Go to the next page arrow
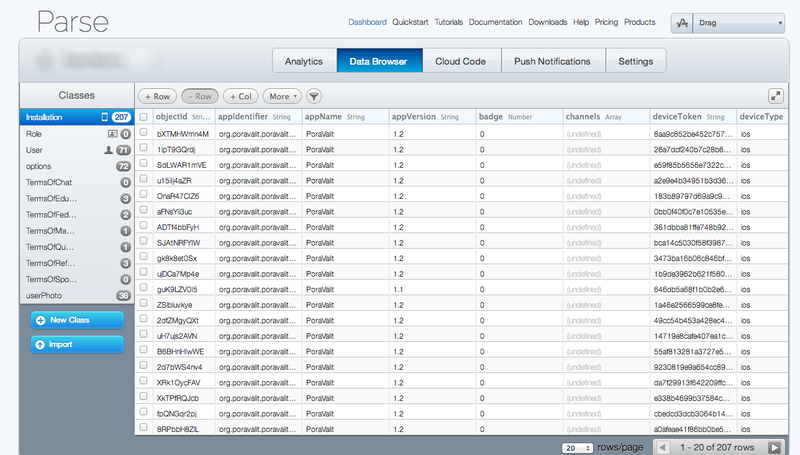This screenshot has width=800, height=455. pos(774,447)
